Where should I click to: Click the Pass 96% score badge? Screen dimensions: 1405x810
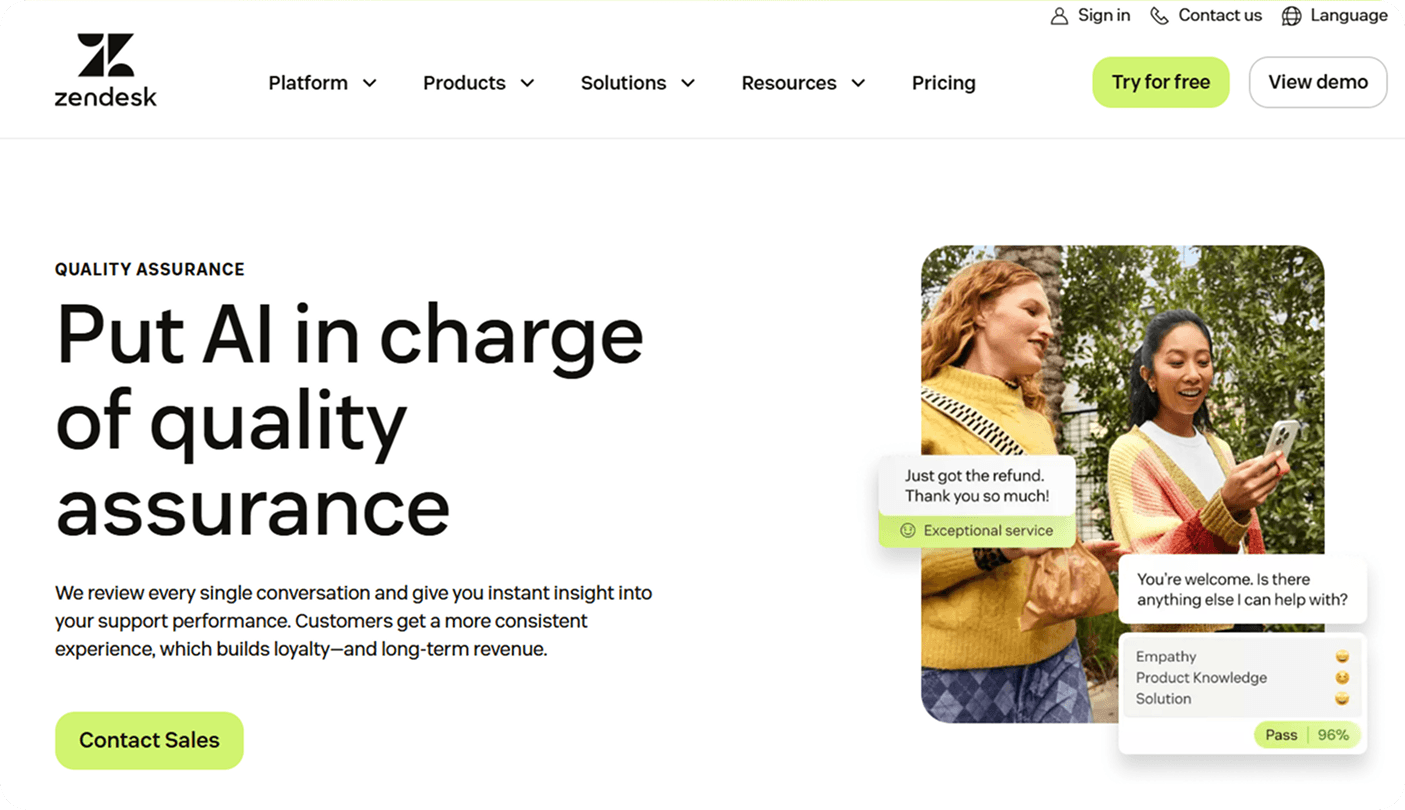coord(1307,735)
